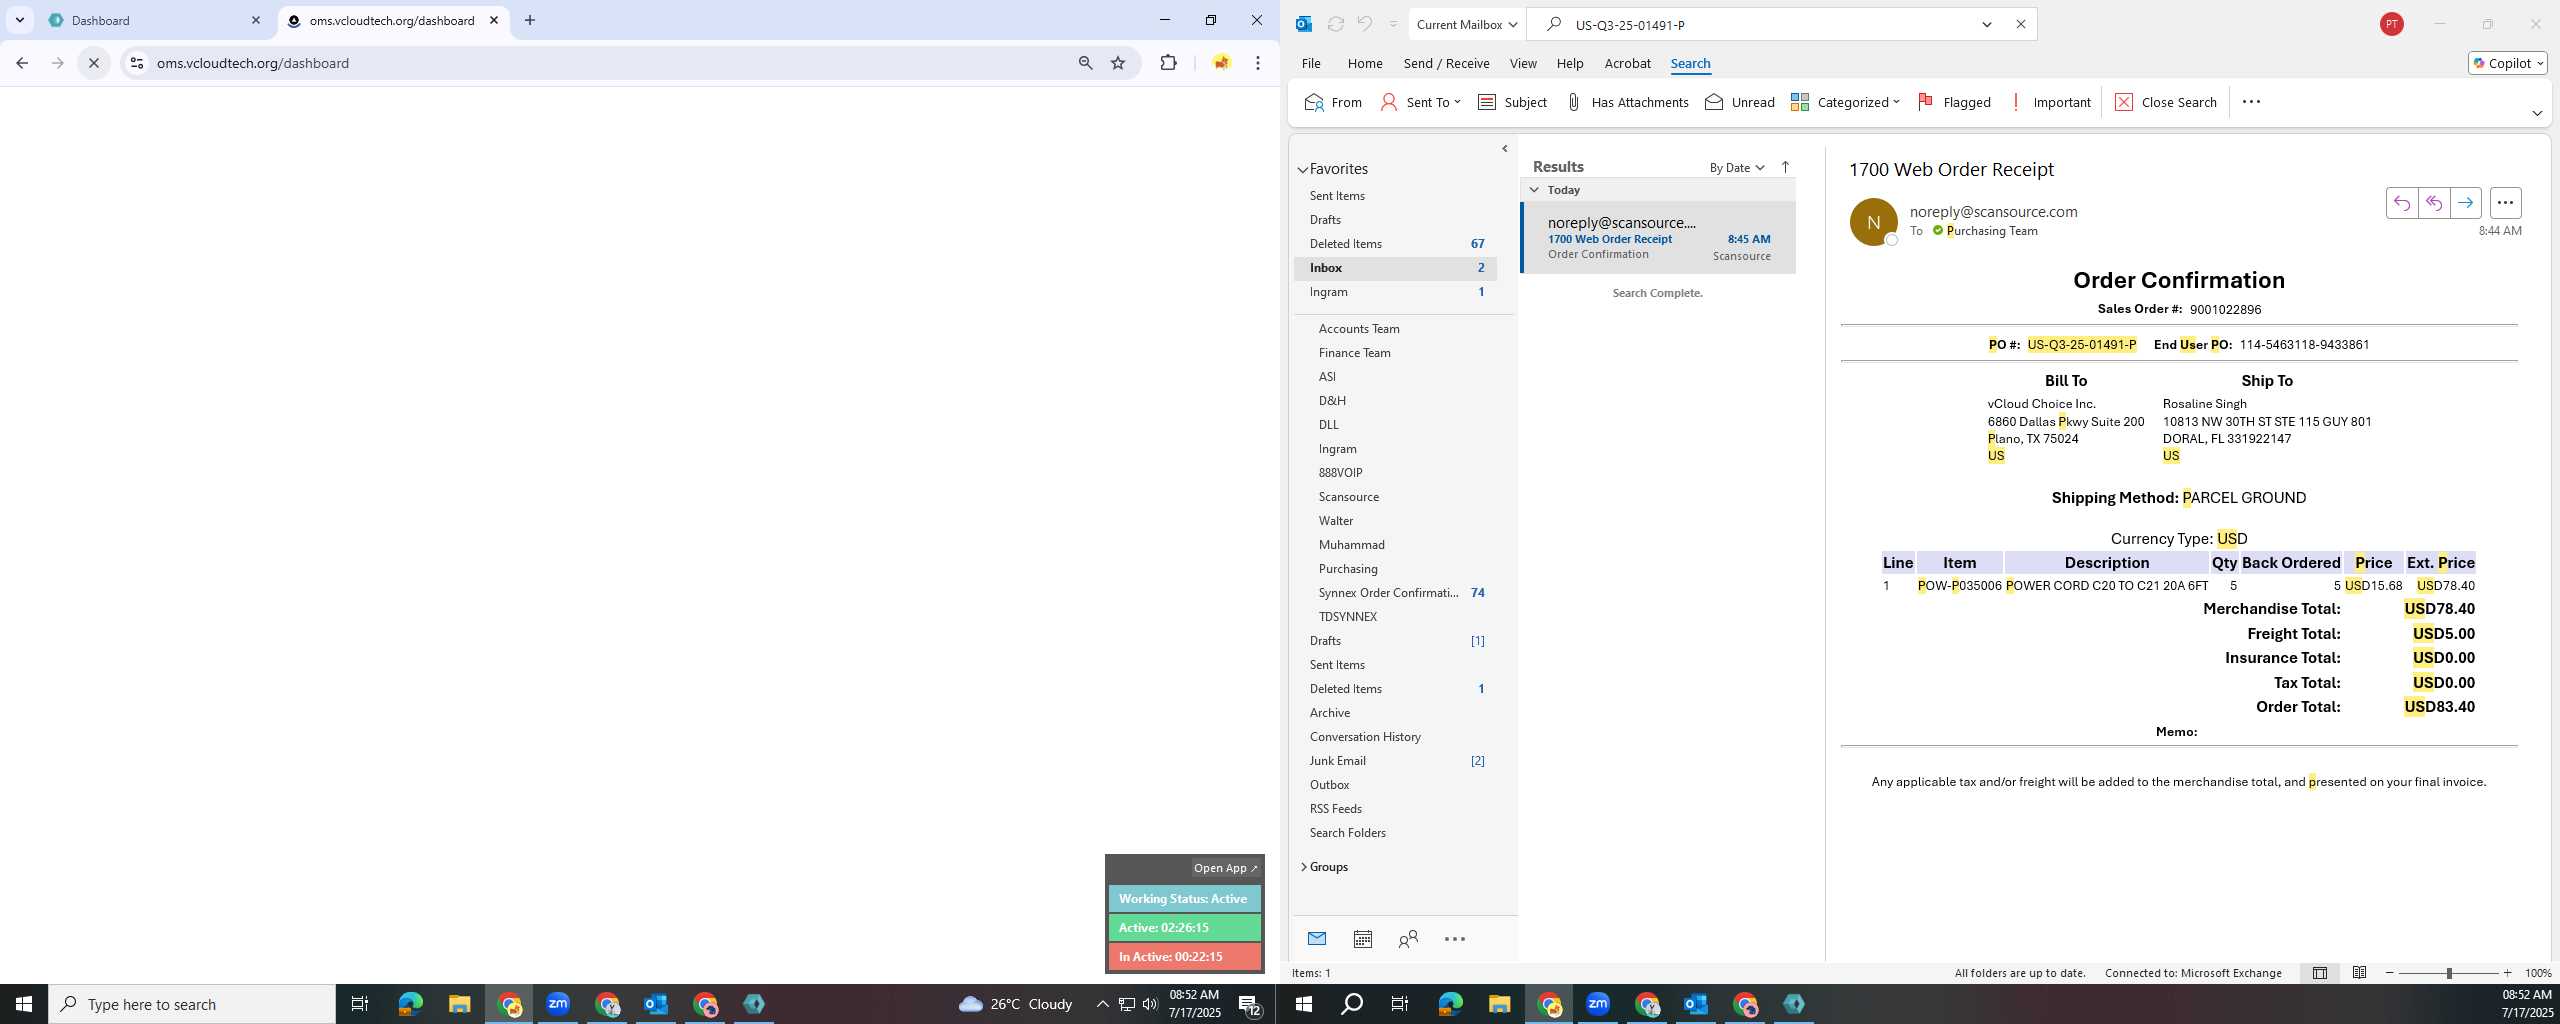Open Outlook People view icon
Screen dimensions: 2560x1024
click(x=1408, y=939)
